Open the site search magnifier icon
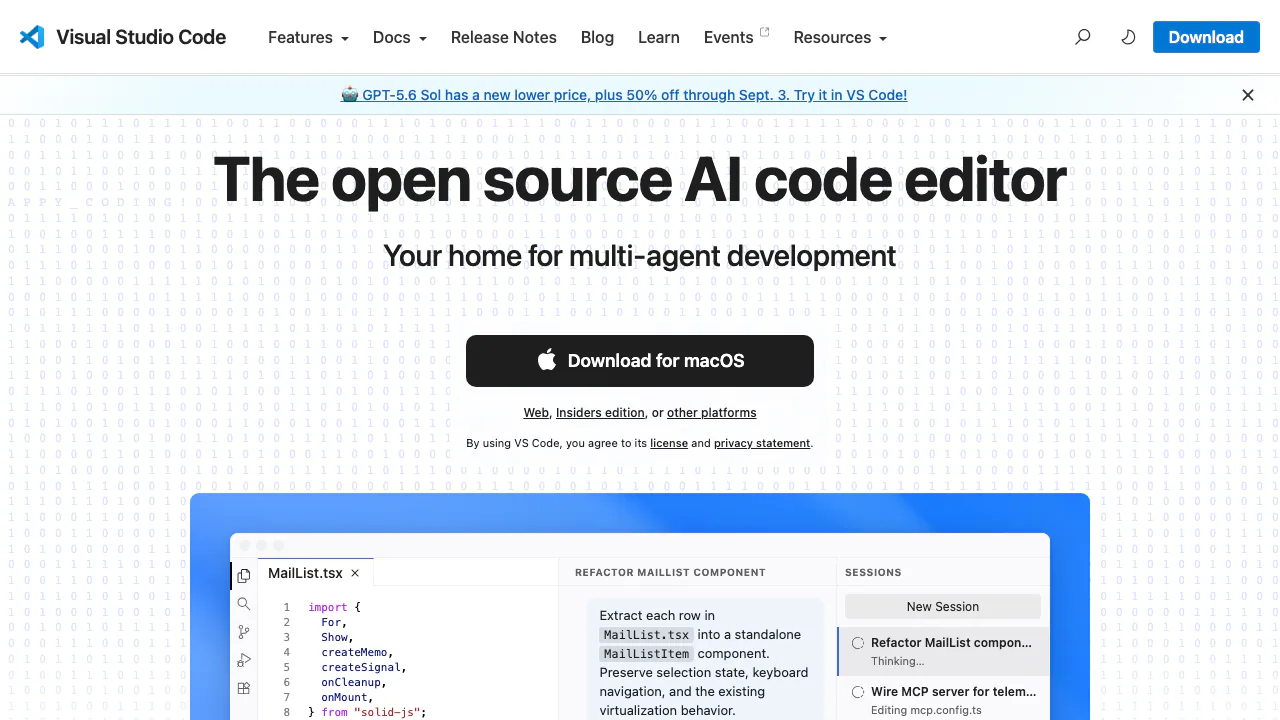The width and height of the screenshot is (1280, 720). [1082, 37]
